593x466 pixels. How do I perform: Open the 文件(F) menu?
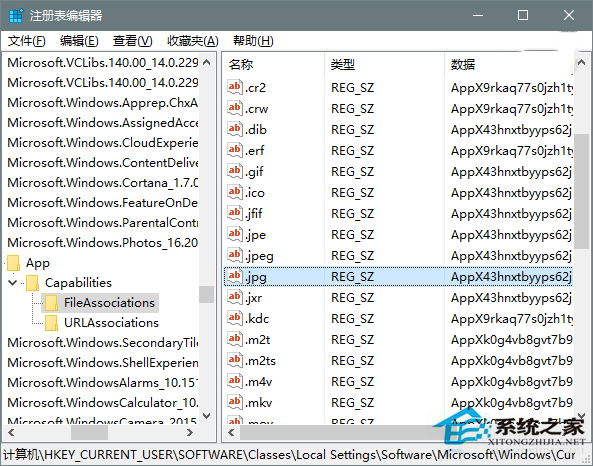(26, 41)
